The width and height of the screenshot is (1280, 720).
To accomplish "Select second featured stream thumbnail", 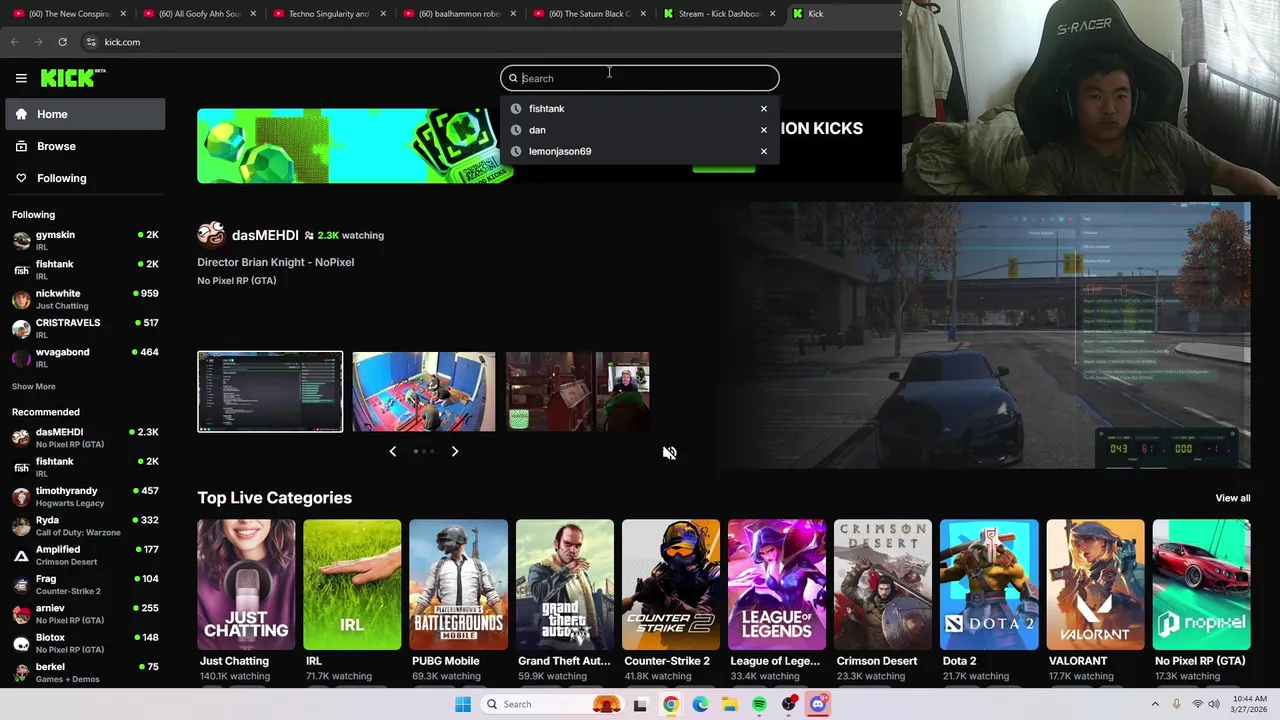I will pyautogui.click(x=423, y=392).
